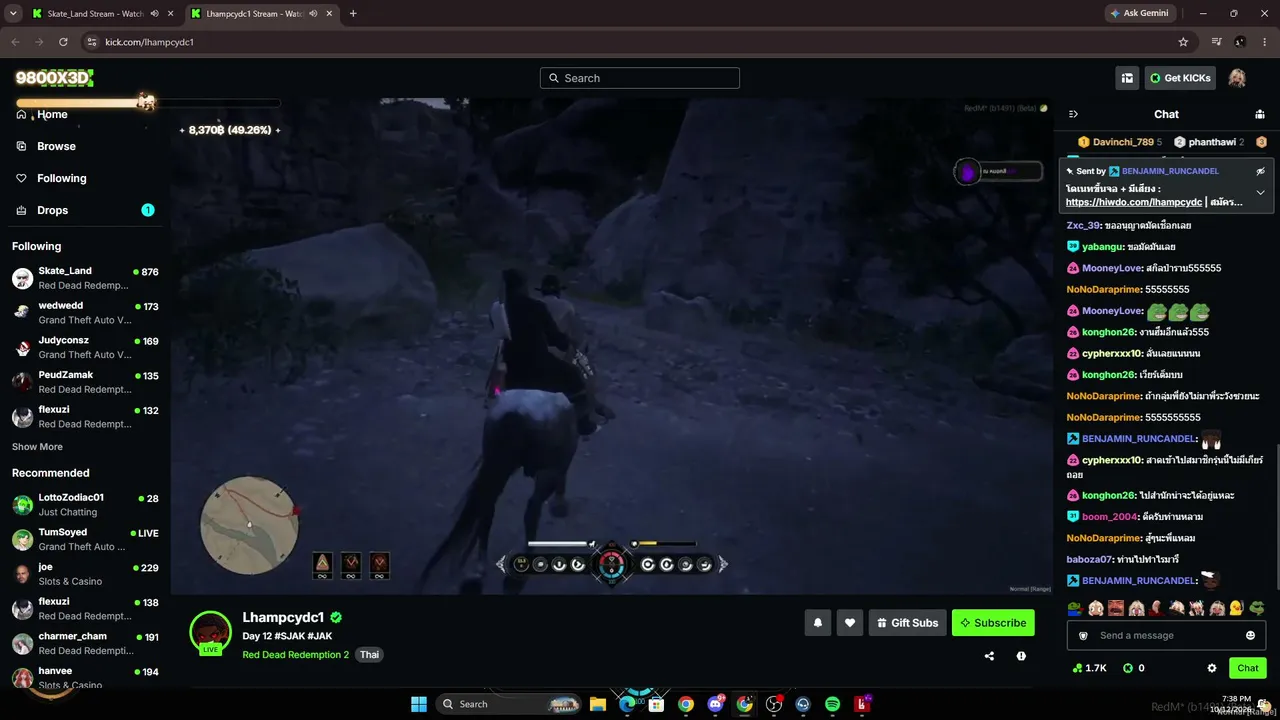Share the stream via share icon
Image resolution: width=1280 pixels, height=720 pixels.
989,656
